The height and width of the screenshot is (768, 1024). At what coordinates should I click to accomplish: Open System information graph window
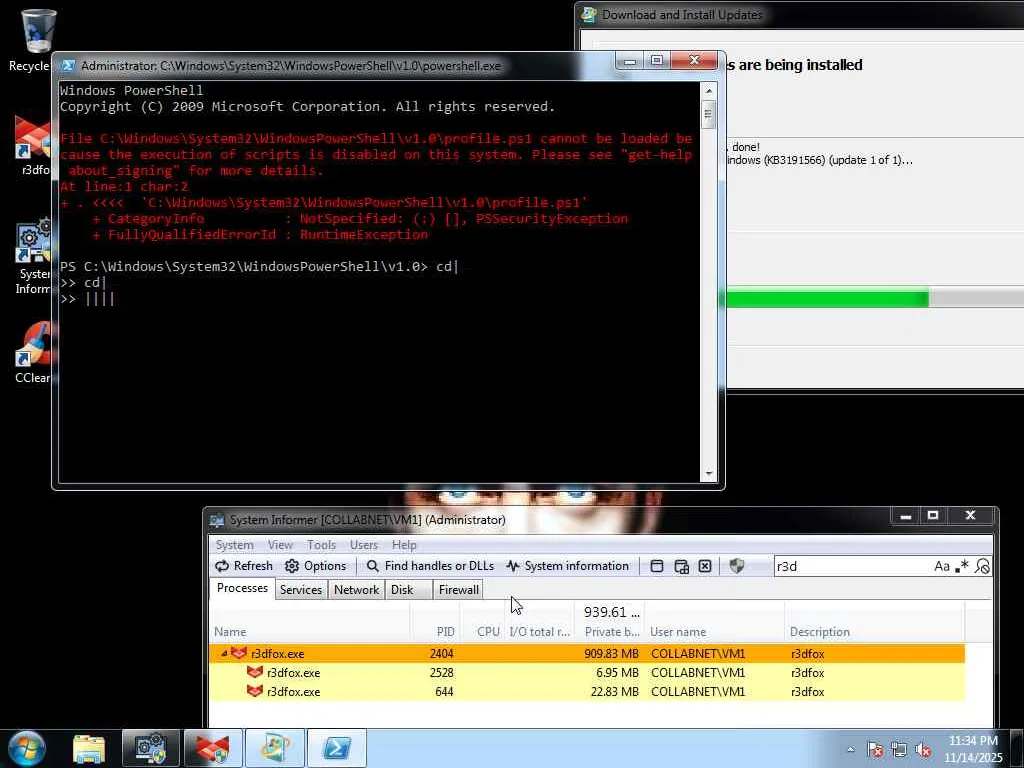click(568, 566)
